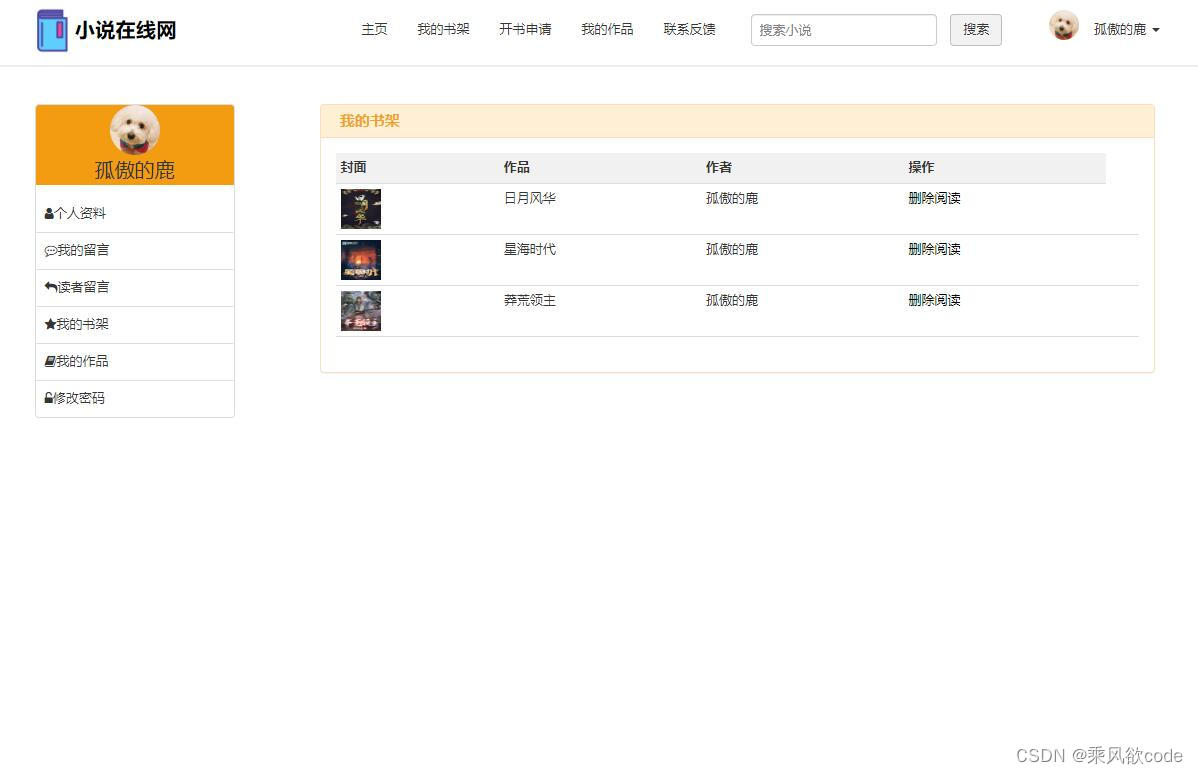
Task: Click the 作者 column header
Action: click(x=719, y=167)
